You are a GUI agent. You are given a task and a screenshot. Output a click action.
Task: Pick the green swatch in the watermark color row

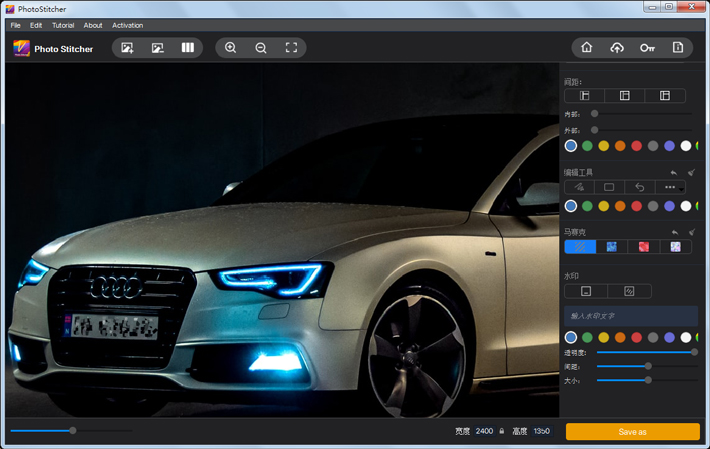(587, 337)
